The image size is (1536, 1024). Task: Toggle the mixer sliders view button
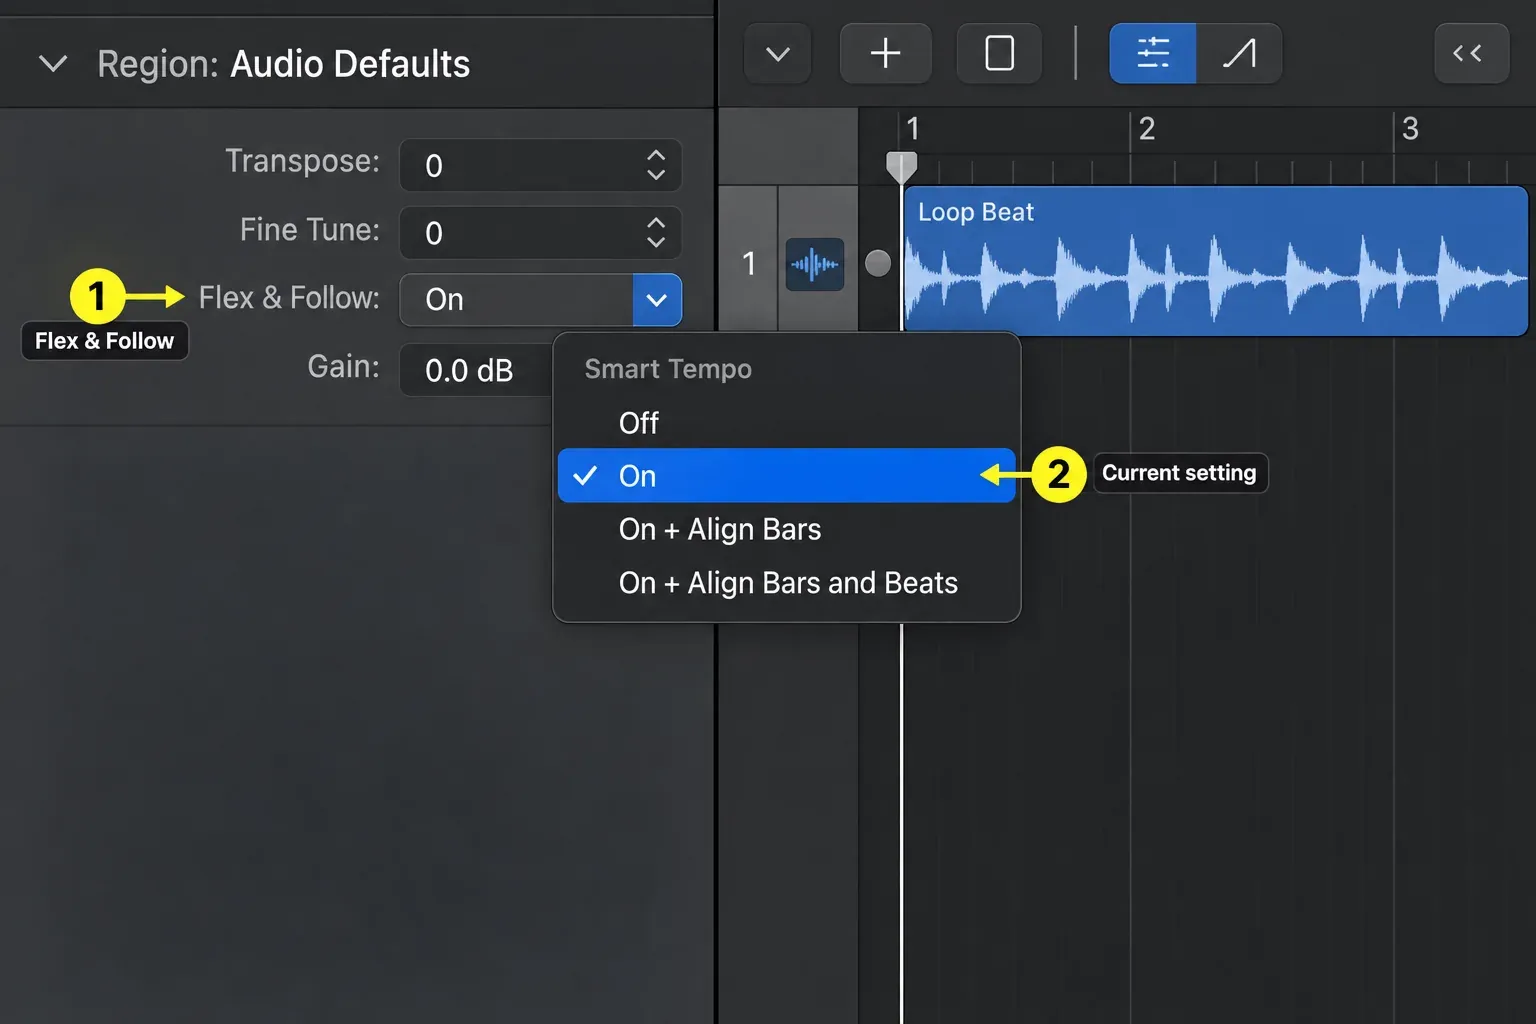point(1153,54)
